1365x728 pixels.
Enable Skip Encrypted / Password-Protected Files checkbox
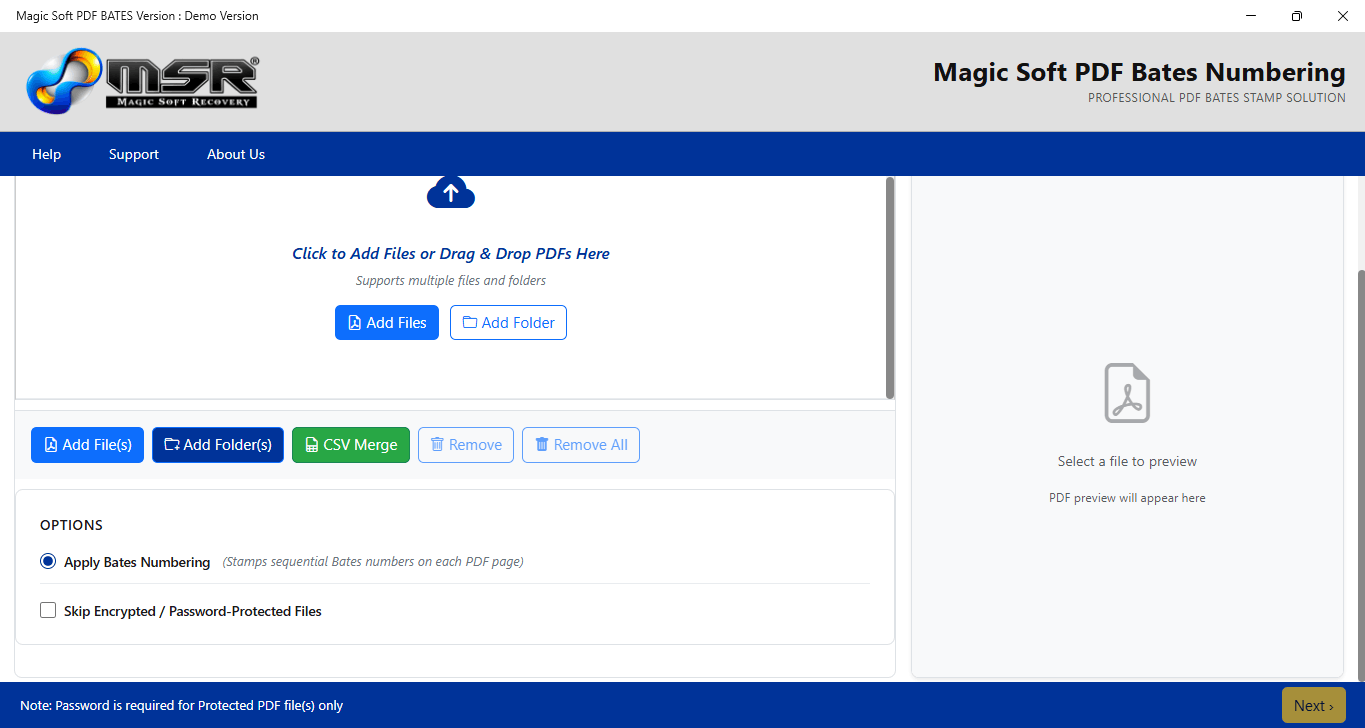[48, 610]
